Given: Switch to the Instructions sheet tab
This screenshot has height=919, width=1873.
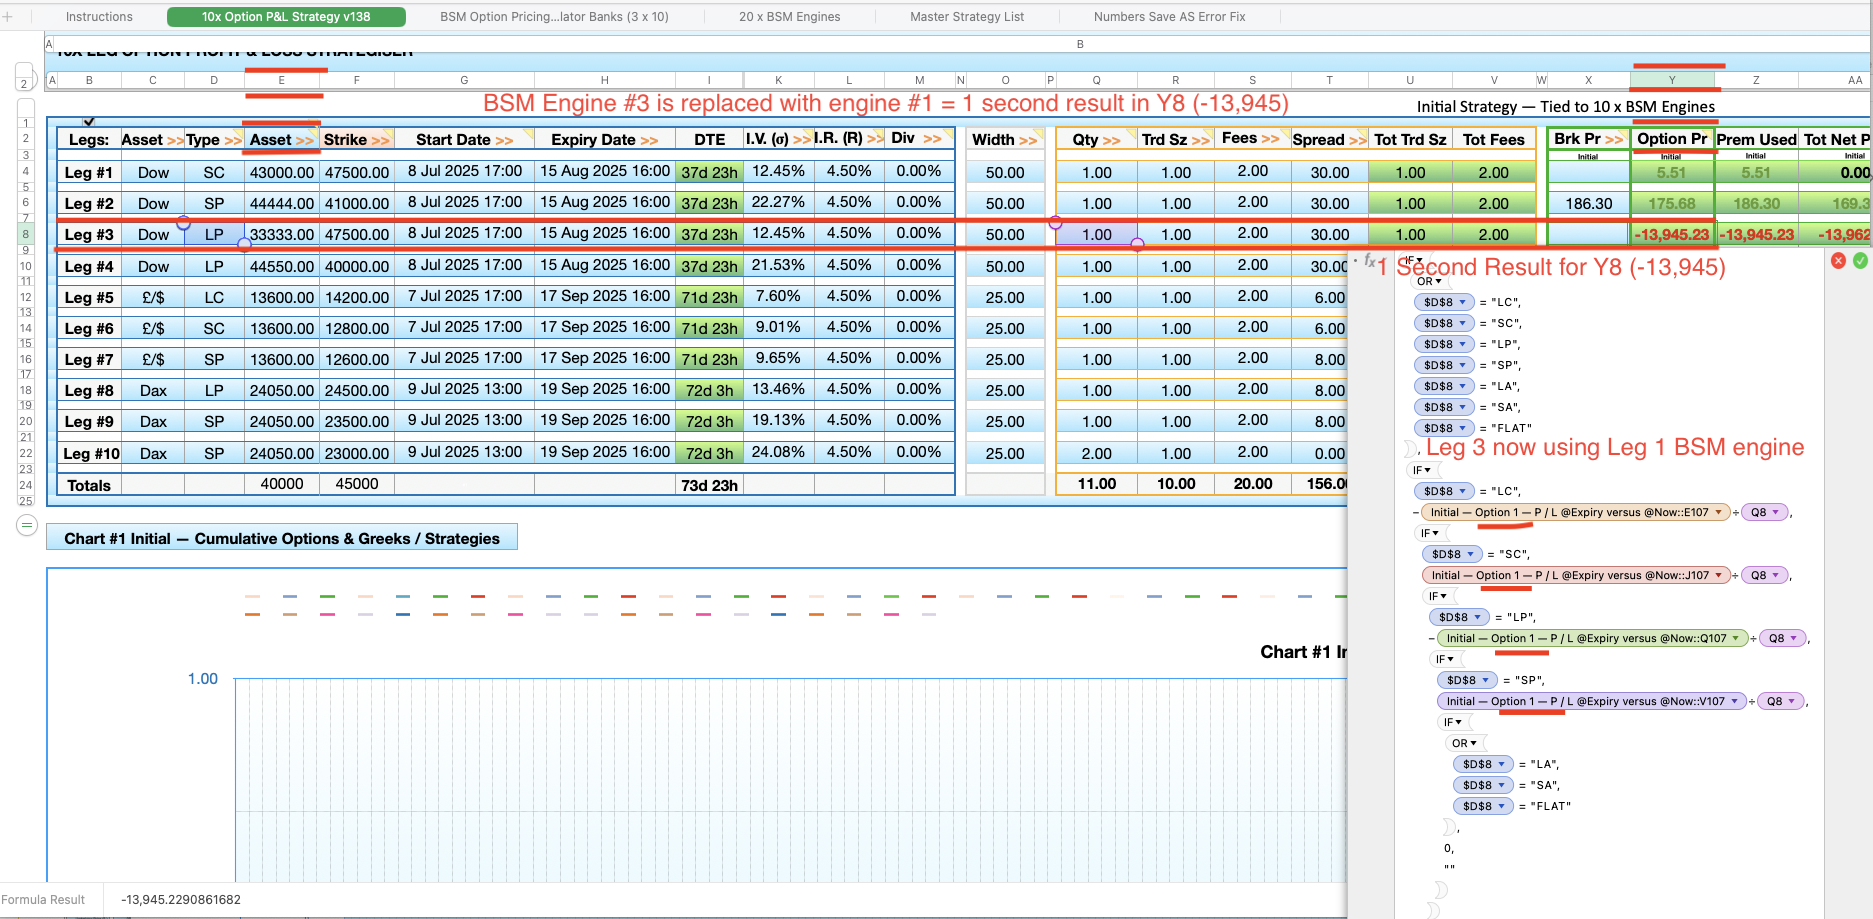Looking at the screenshot, I should (x=99, y=17).
